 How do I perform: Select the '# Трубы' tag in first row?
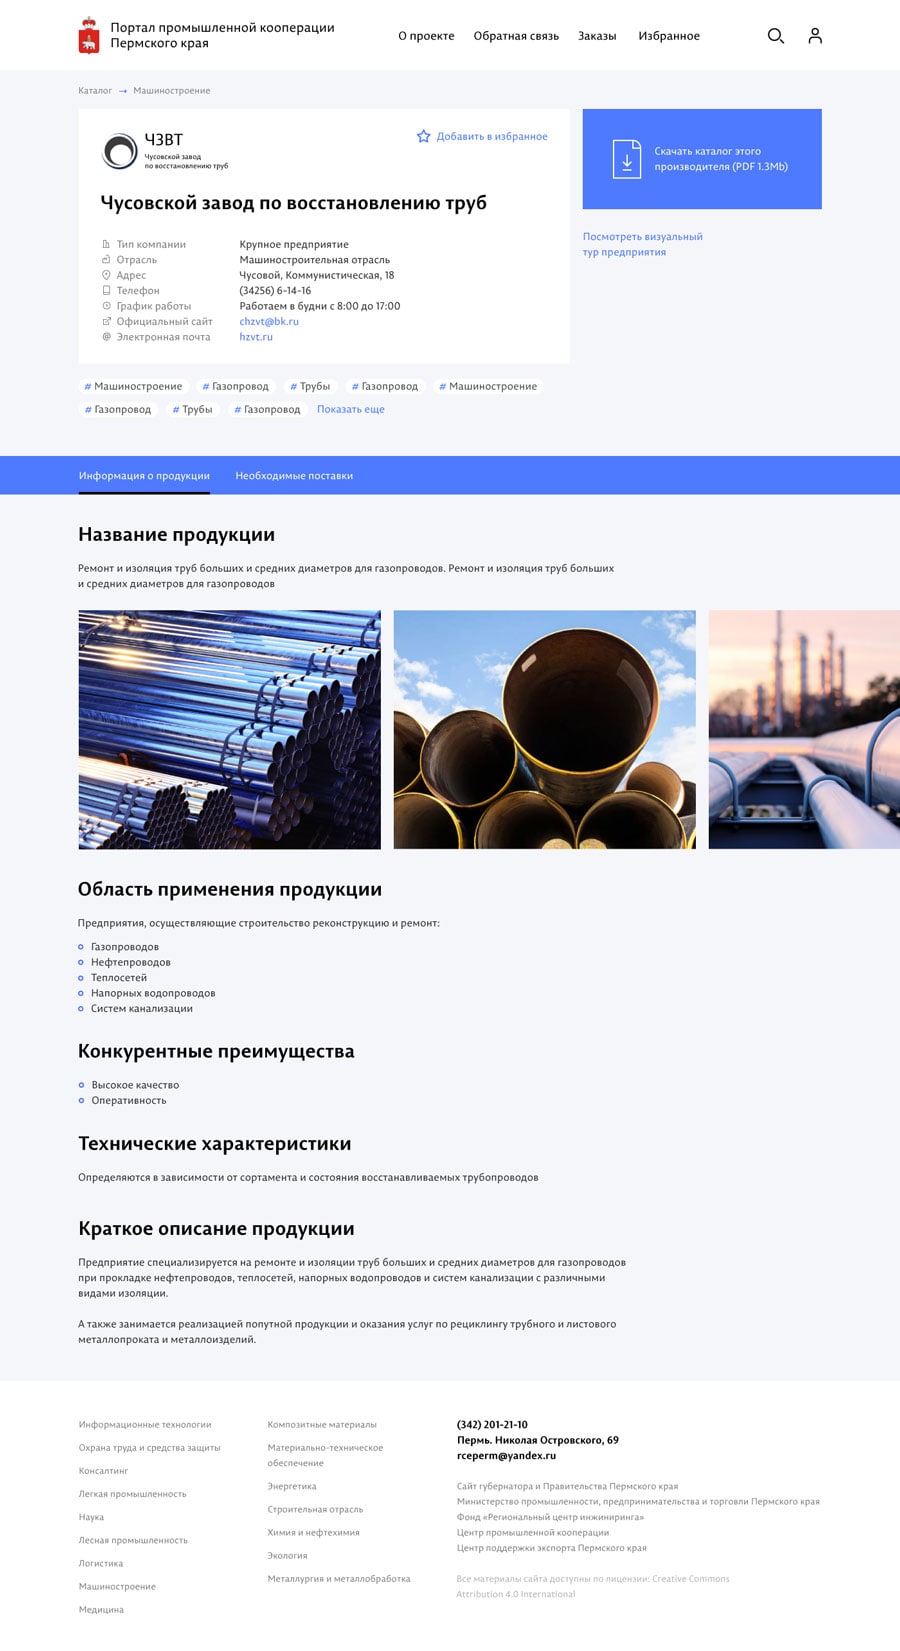(x=310, y=386)
